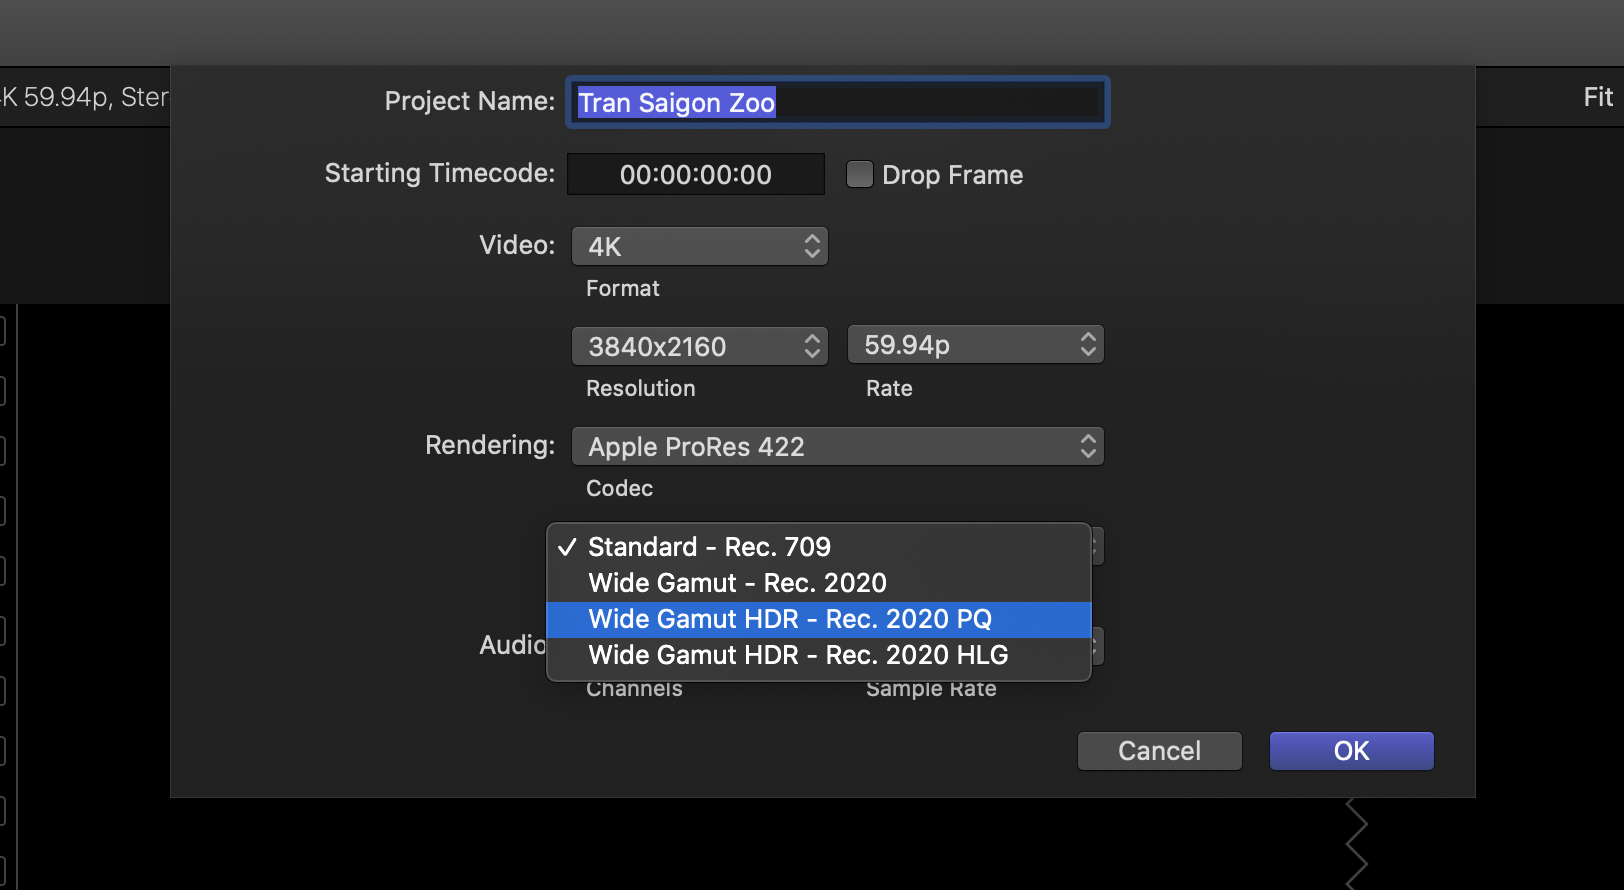Image resolution: width=1624 pixels, height=890 pixels.
Task: Click the Codec caption under Rendering popup
Action: pyautogui.click(x=619, y=489)
